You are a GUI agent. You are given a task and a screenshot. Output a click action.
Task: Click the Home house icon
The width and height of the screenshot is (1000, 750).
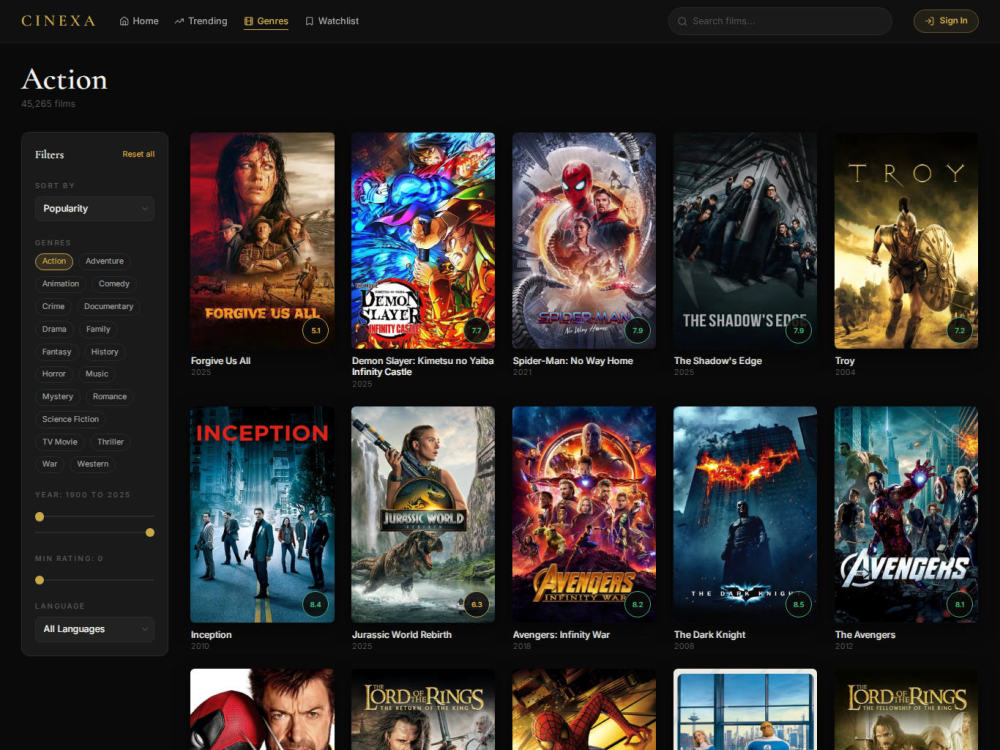(124, 21)
